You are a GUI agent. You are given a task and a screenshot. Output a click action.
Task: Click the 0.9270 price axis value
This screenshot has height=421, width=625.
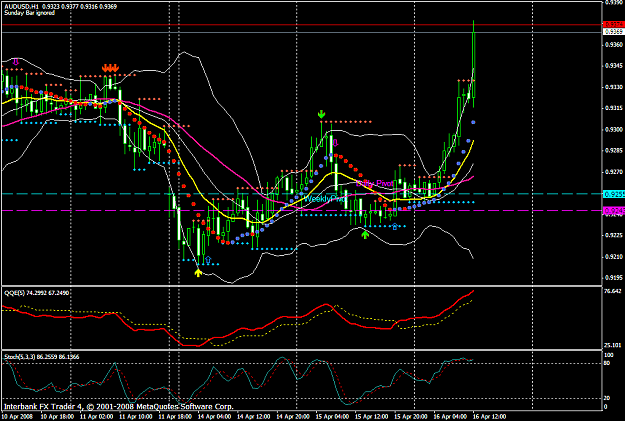(614, 172)
